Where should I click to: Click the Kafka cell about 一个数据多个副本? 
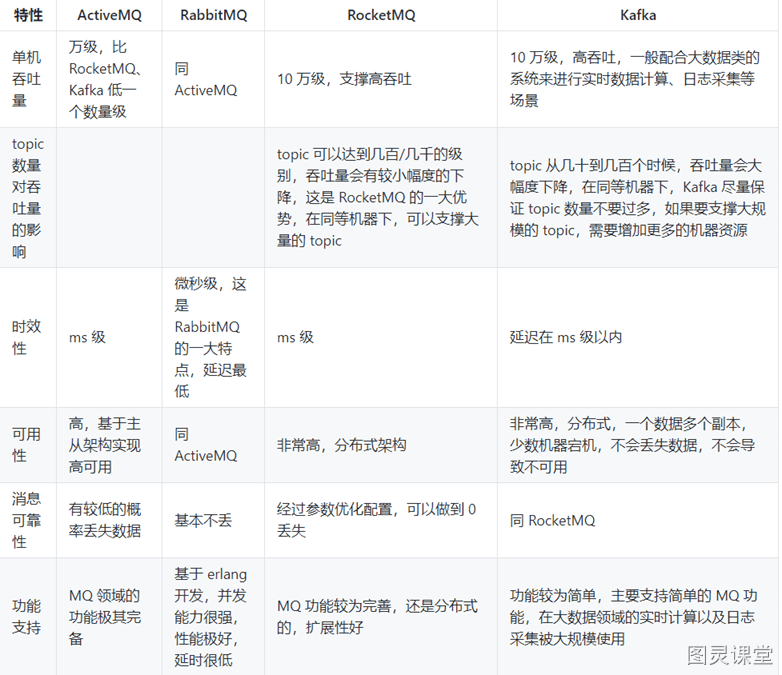point(638,445)
